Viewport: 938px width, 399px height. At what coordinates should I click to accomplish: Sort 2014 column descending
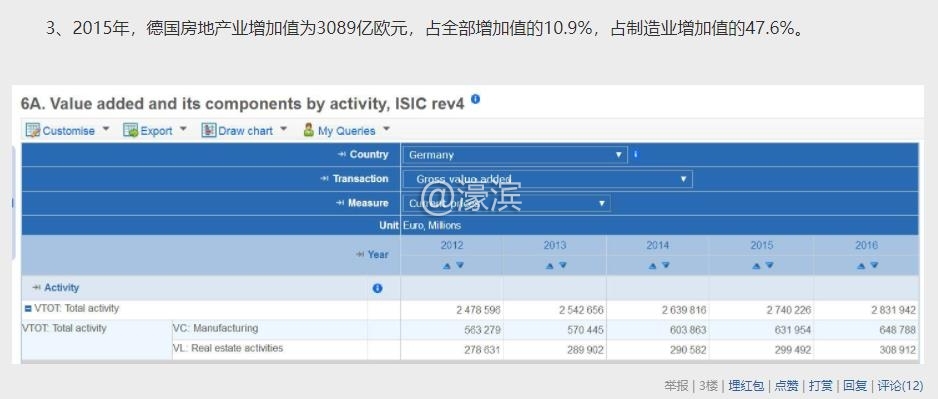(666, 266)
